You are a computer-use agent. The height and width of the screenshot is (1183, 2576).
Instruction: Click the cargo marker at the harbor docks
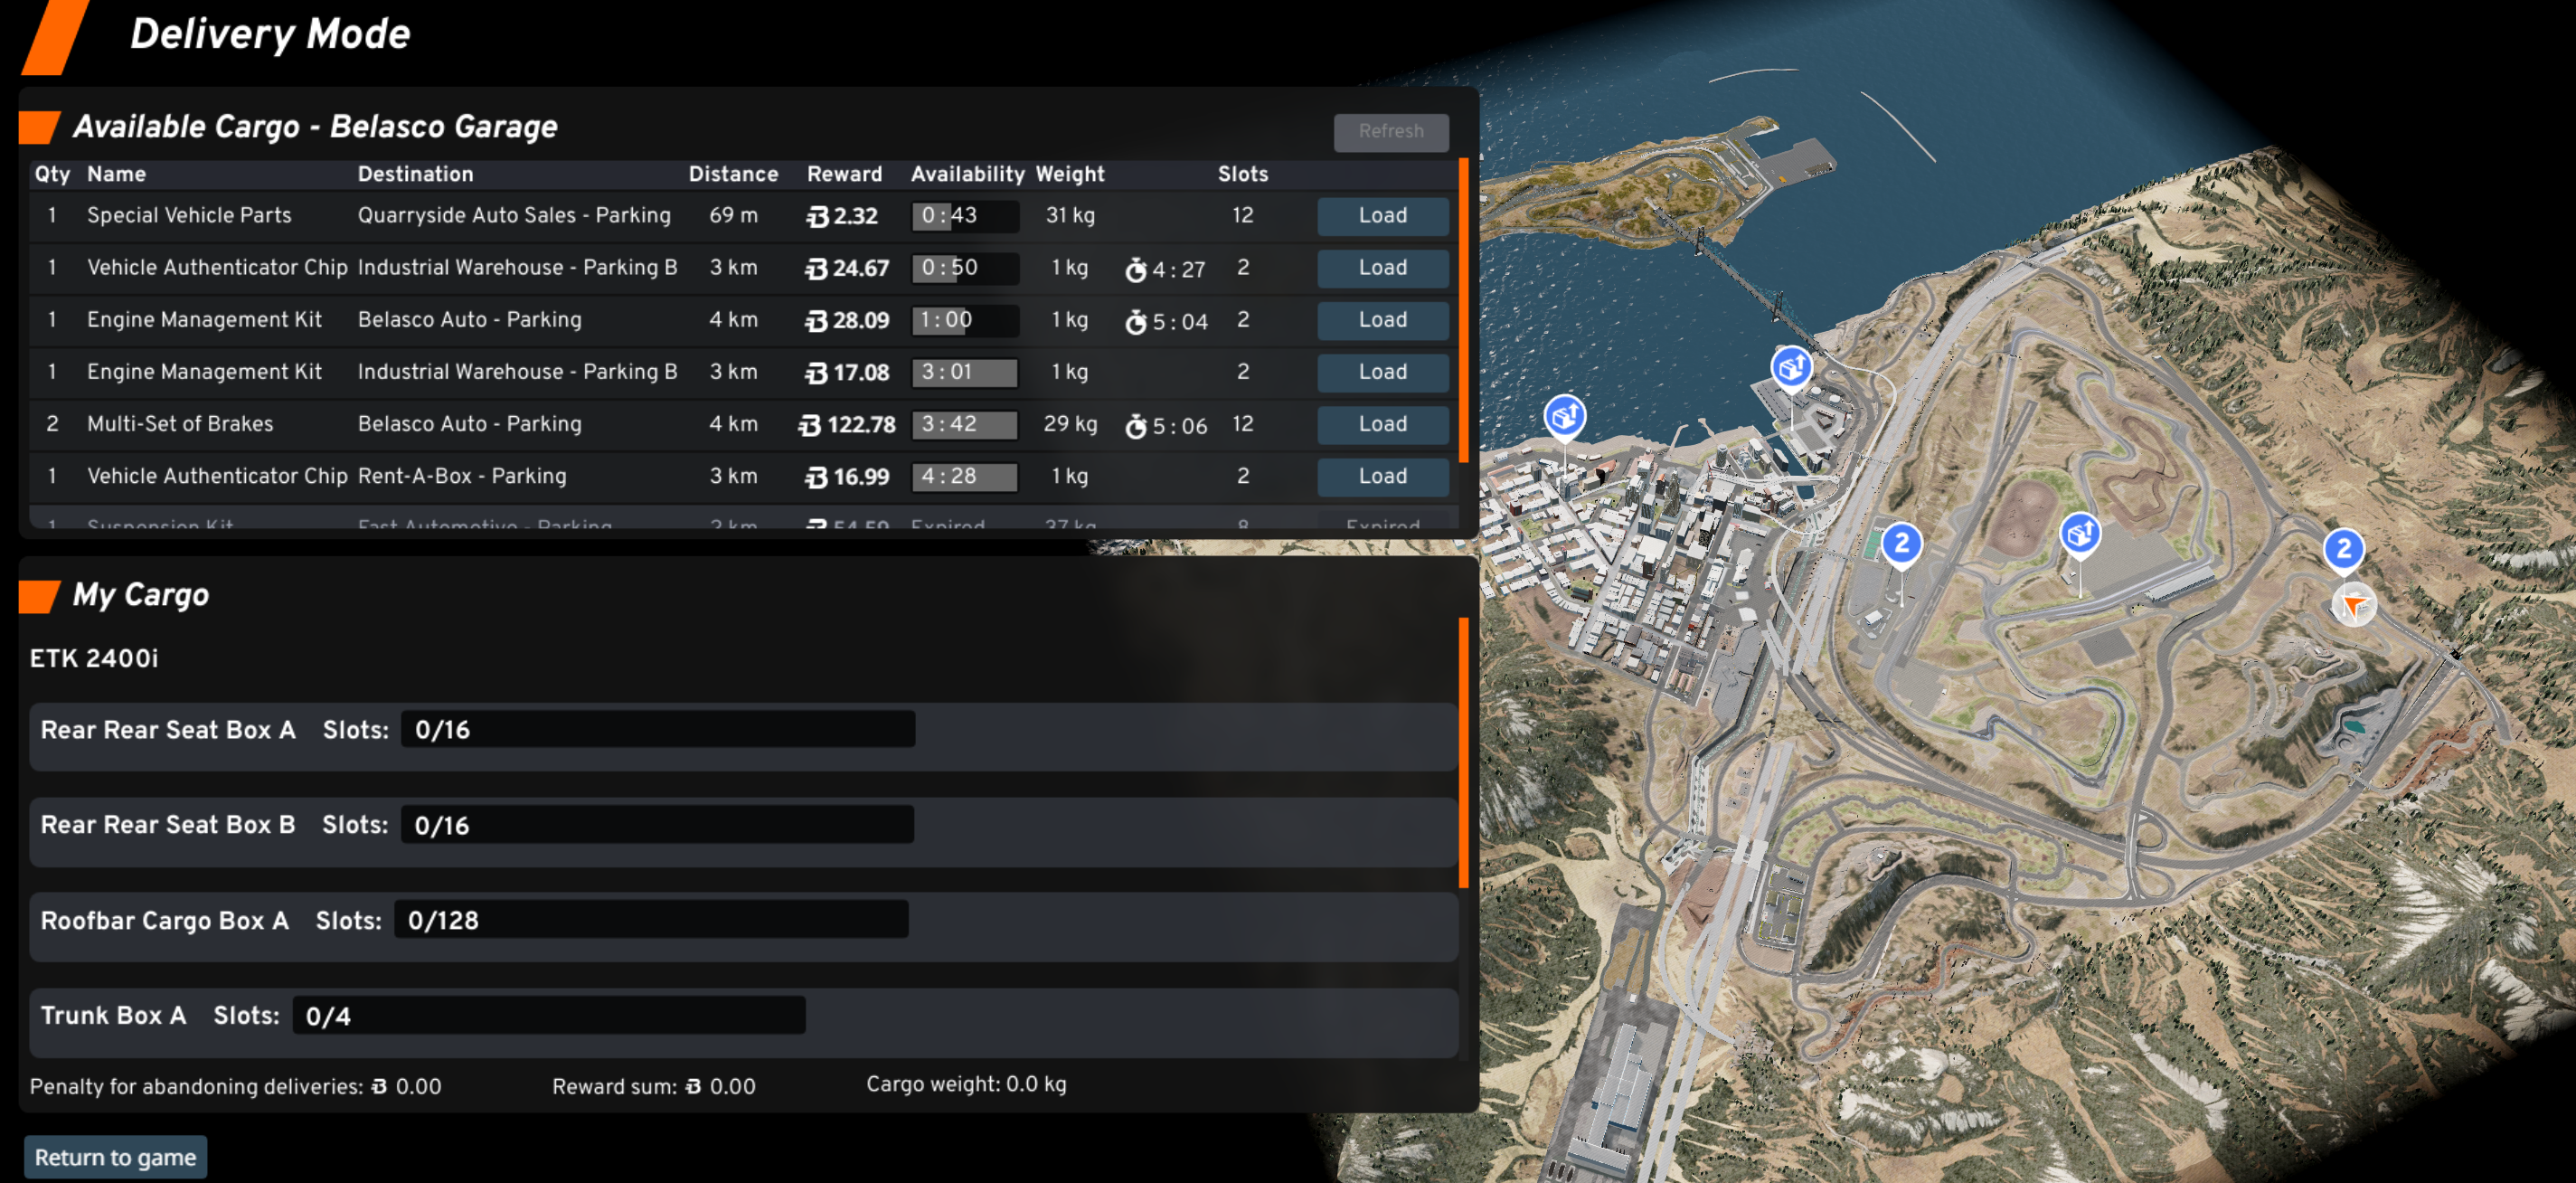[x=1790, y=368]
